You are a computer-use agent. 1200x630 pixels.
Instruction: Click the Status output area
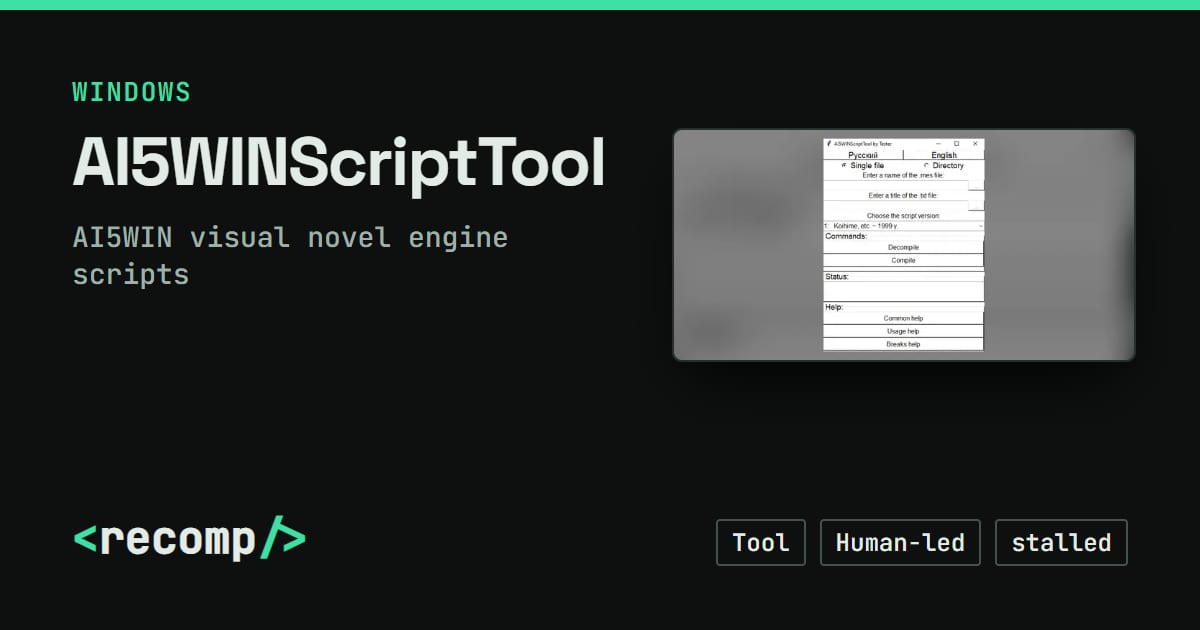point(904,291)
